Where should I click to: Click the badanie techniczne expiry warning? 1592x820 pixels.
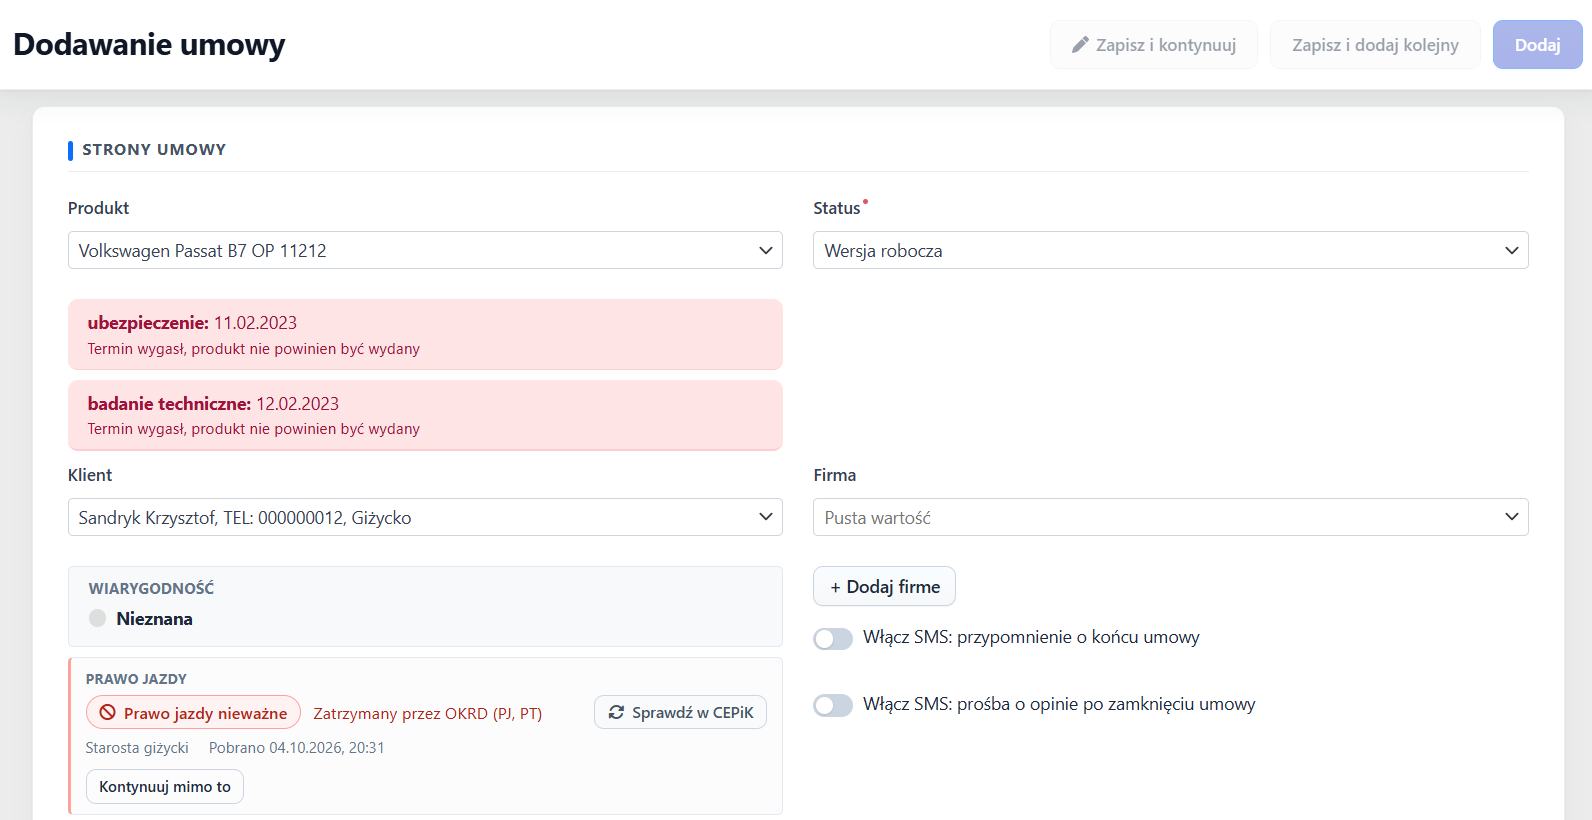pyautogui.click(x=425, y=415)
